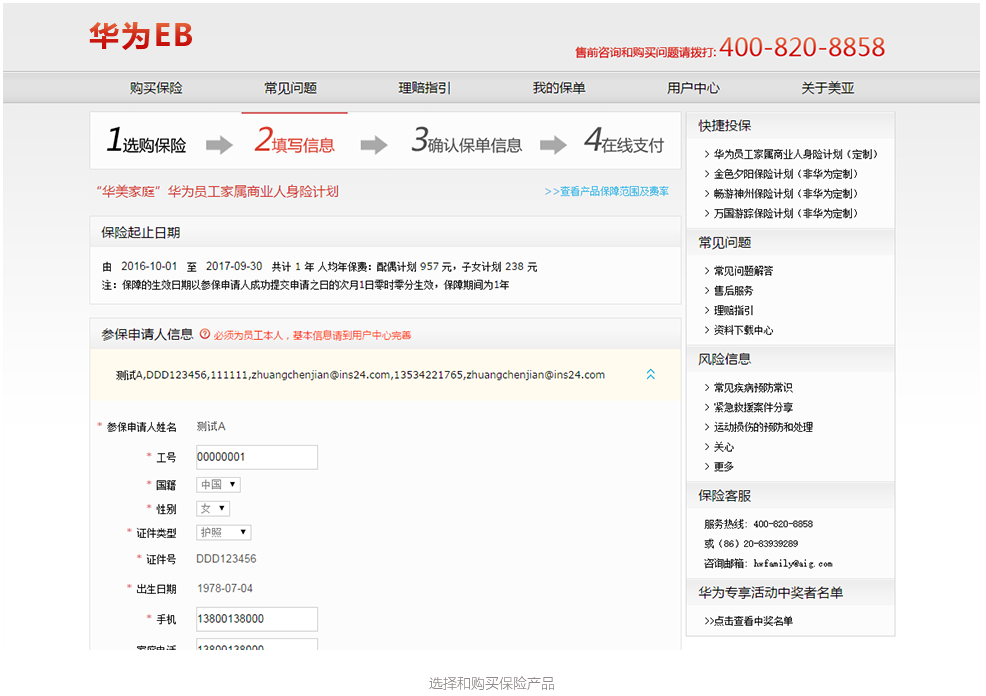This screenshot has height=696, width=986.
Task: Click the arrow icon after step 3 确认保单信息
Action: (552, 146)
